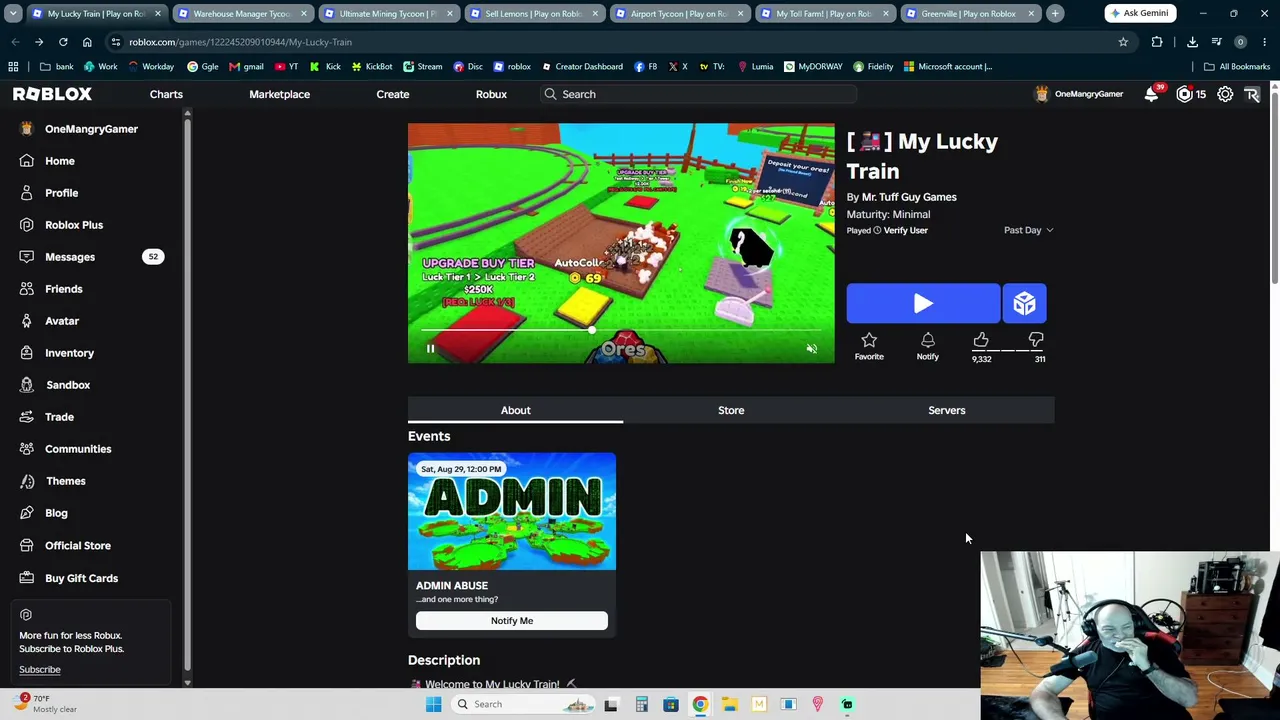Open a new browser tab
The width and height of the screenshot is (1280, 720).
tap(1055, 14)
